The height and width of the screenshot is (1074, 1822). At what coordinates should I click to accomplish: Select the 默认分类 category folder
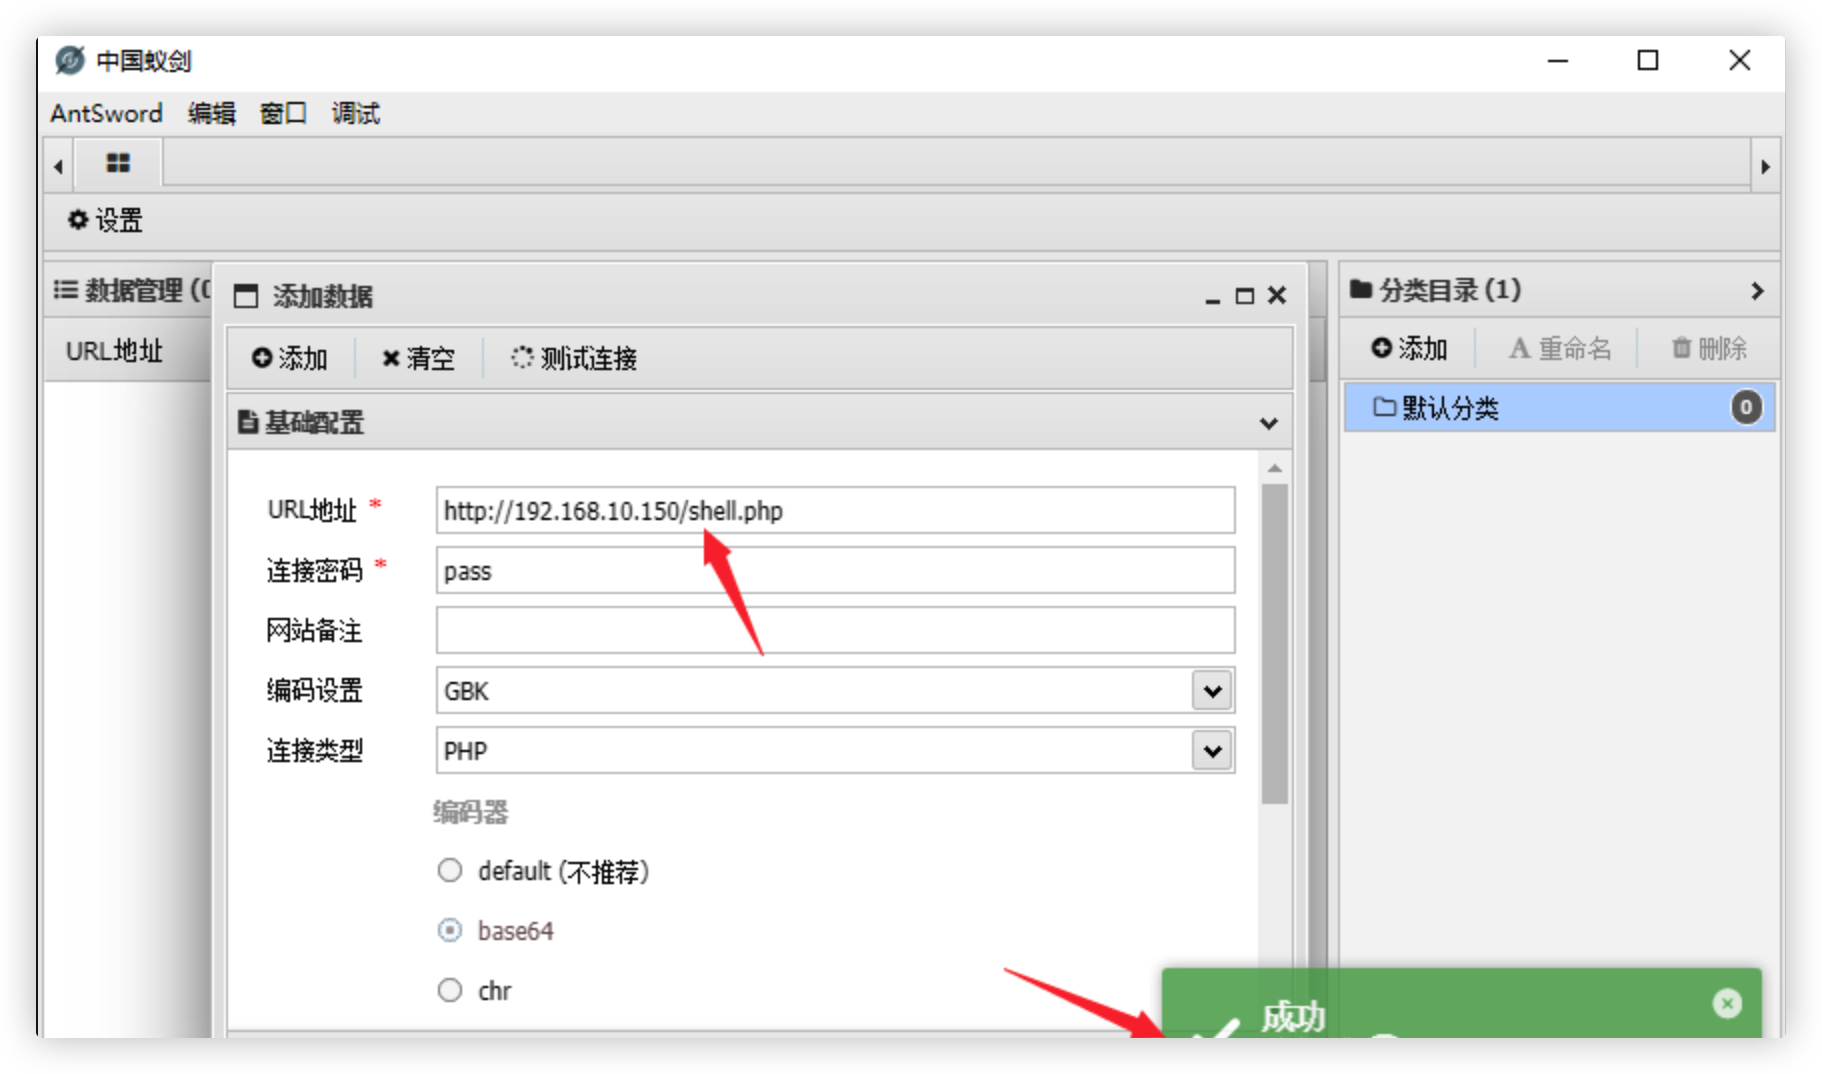click(x=1559, y=407)
